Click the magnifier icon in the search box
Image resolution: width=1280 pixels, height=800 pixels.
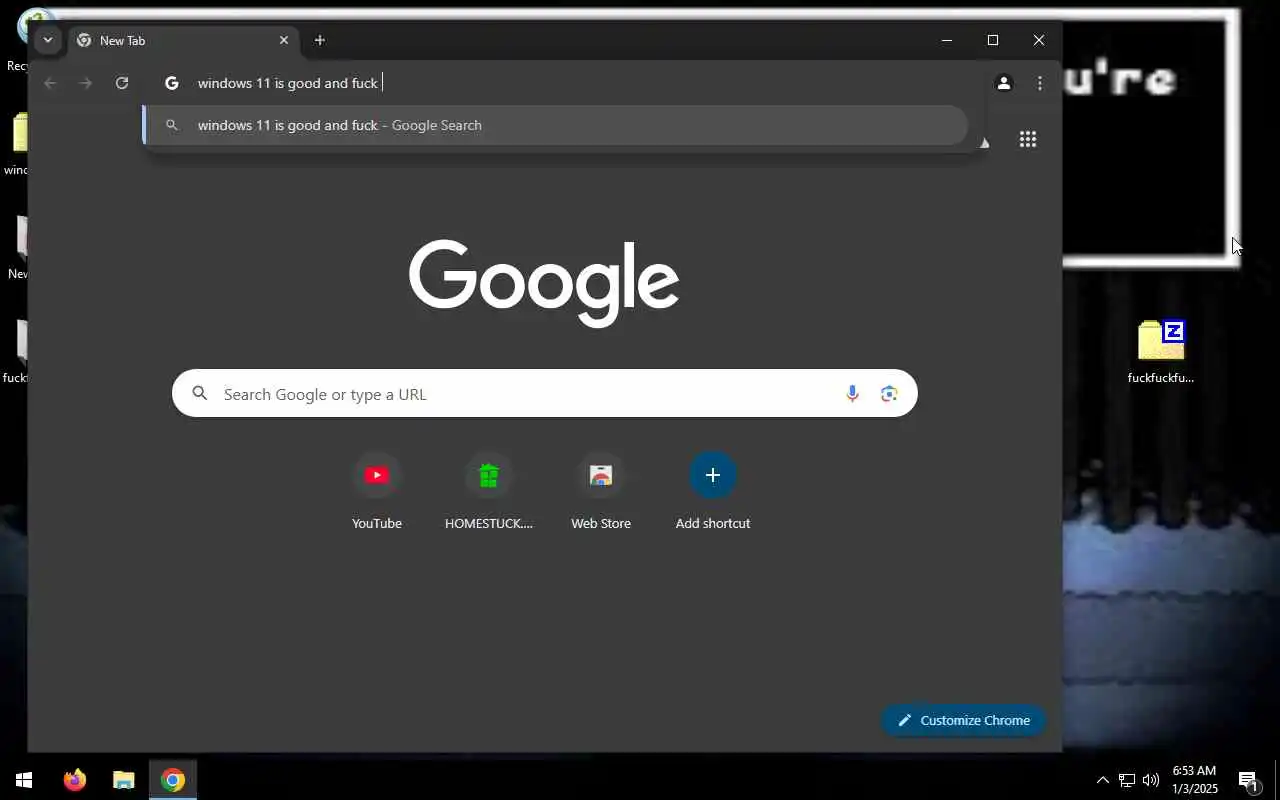[200, 394]
